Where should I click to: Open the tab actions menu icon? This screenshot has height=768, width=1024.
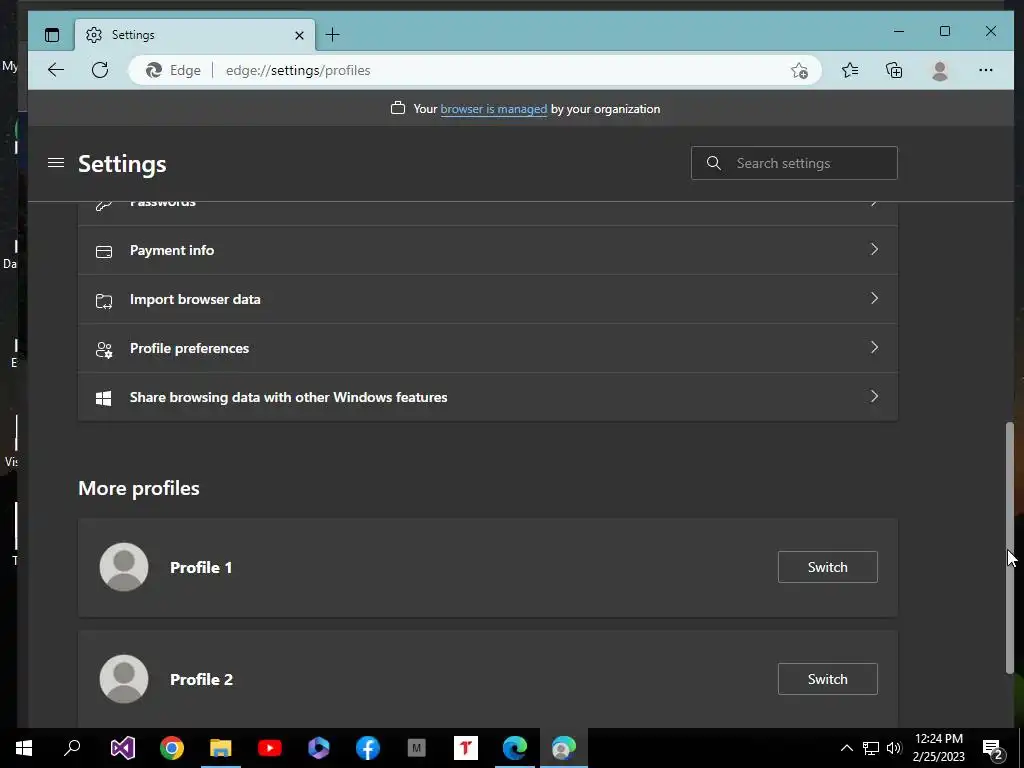coord(52,35)
